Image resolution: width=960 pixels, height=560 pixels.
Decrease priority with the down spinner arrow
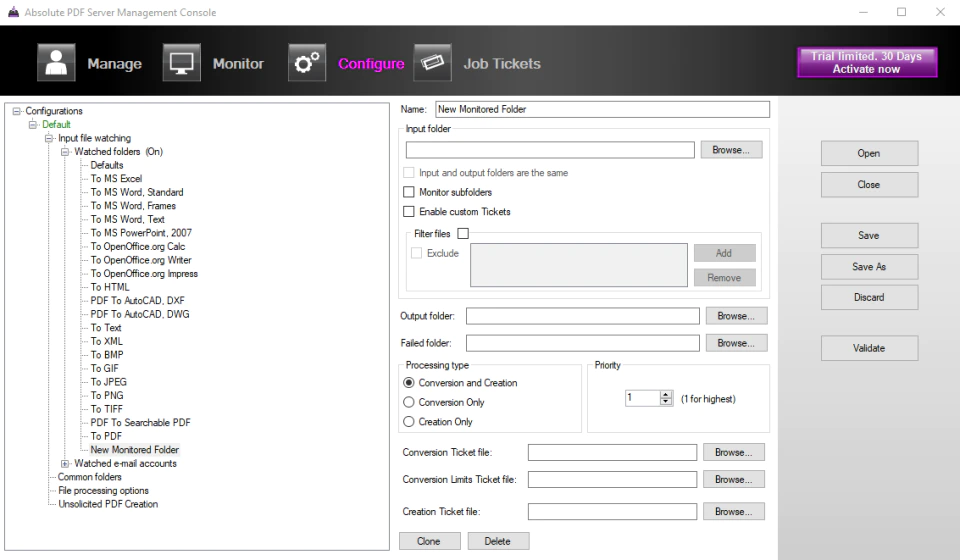[666, 401]
